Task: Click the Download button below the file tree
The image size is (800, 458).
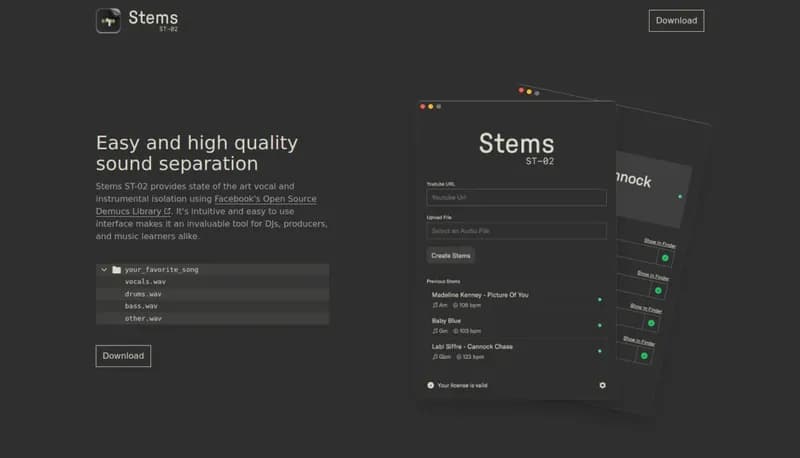Action: click(x=123, y=356)
